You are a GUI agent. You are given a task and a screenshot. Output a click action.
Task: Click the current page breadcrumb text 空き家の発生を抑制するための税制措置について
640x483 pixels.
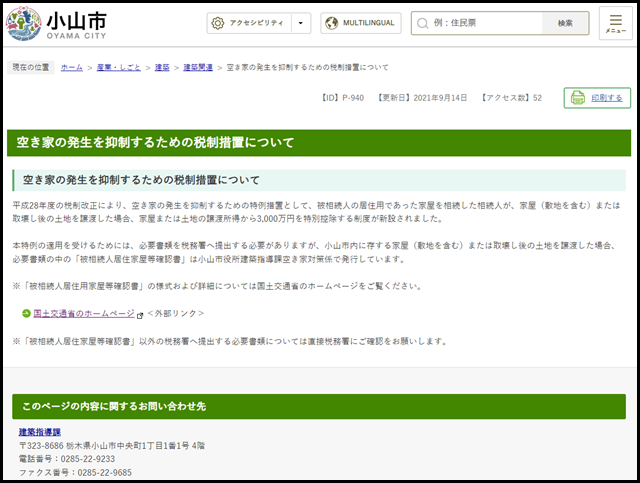coord(307,67)
